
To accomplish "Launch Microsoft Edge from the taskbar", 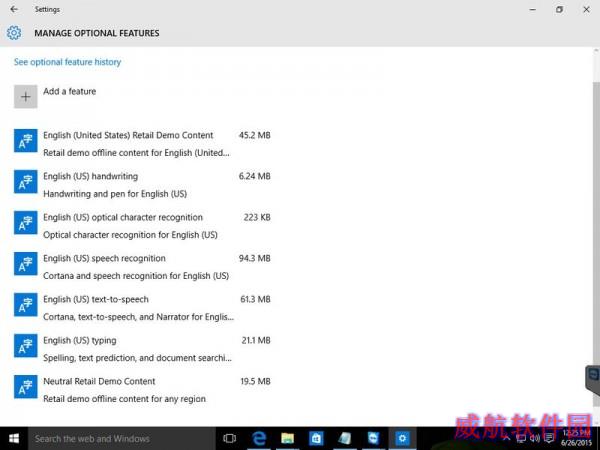I will (259, 439).
